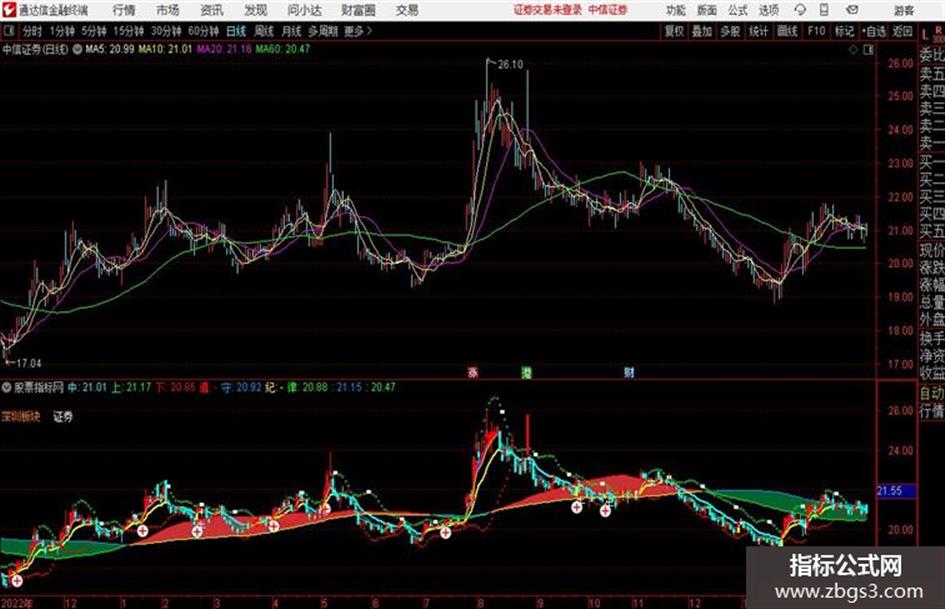The height and width of the screenshot is (609, 945).
Task: Switch to 分时 period tab
Action: click(x=33, y=31)
